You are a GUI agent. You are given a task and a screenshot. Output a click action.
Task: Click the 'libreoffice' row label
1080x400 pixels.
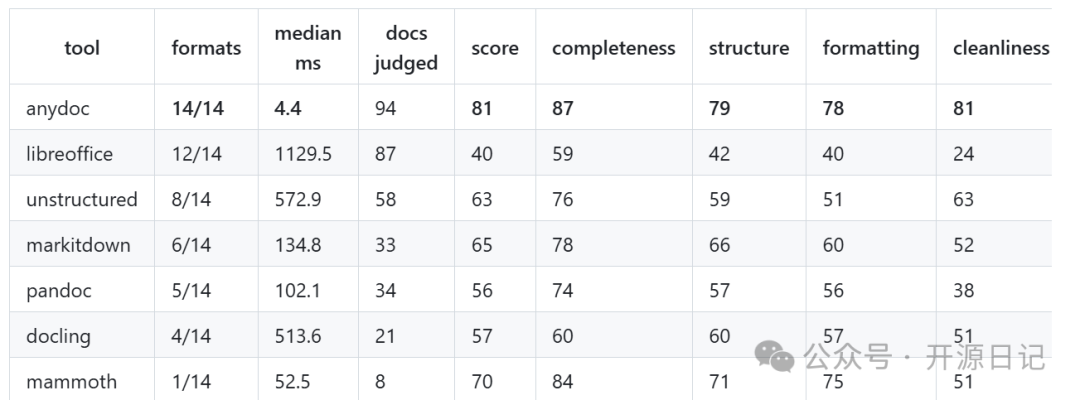70,154
